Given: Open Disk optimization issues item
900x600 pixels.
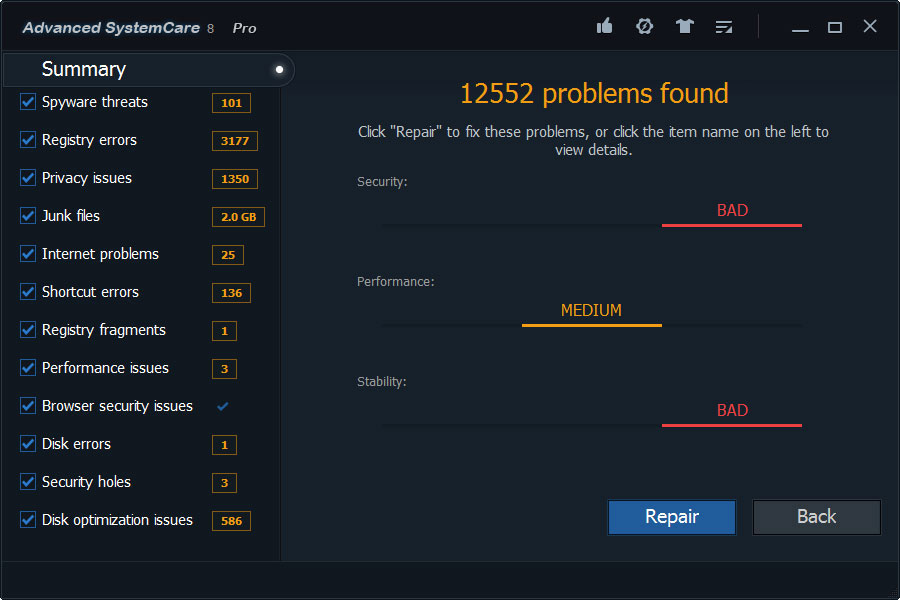Looking at the screenshot, I should coord(117,520).
